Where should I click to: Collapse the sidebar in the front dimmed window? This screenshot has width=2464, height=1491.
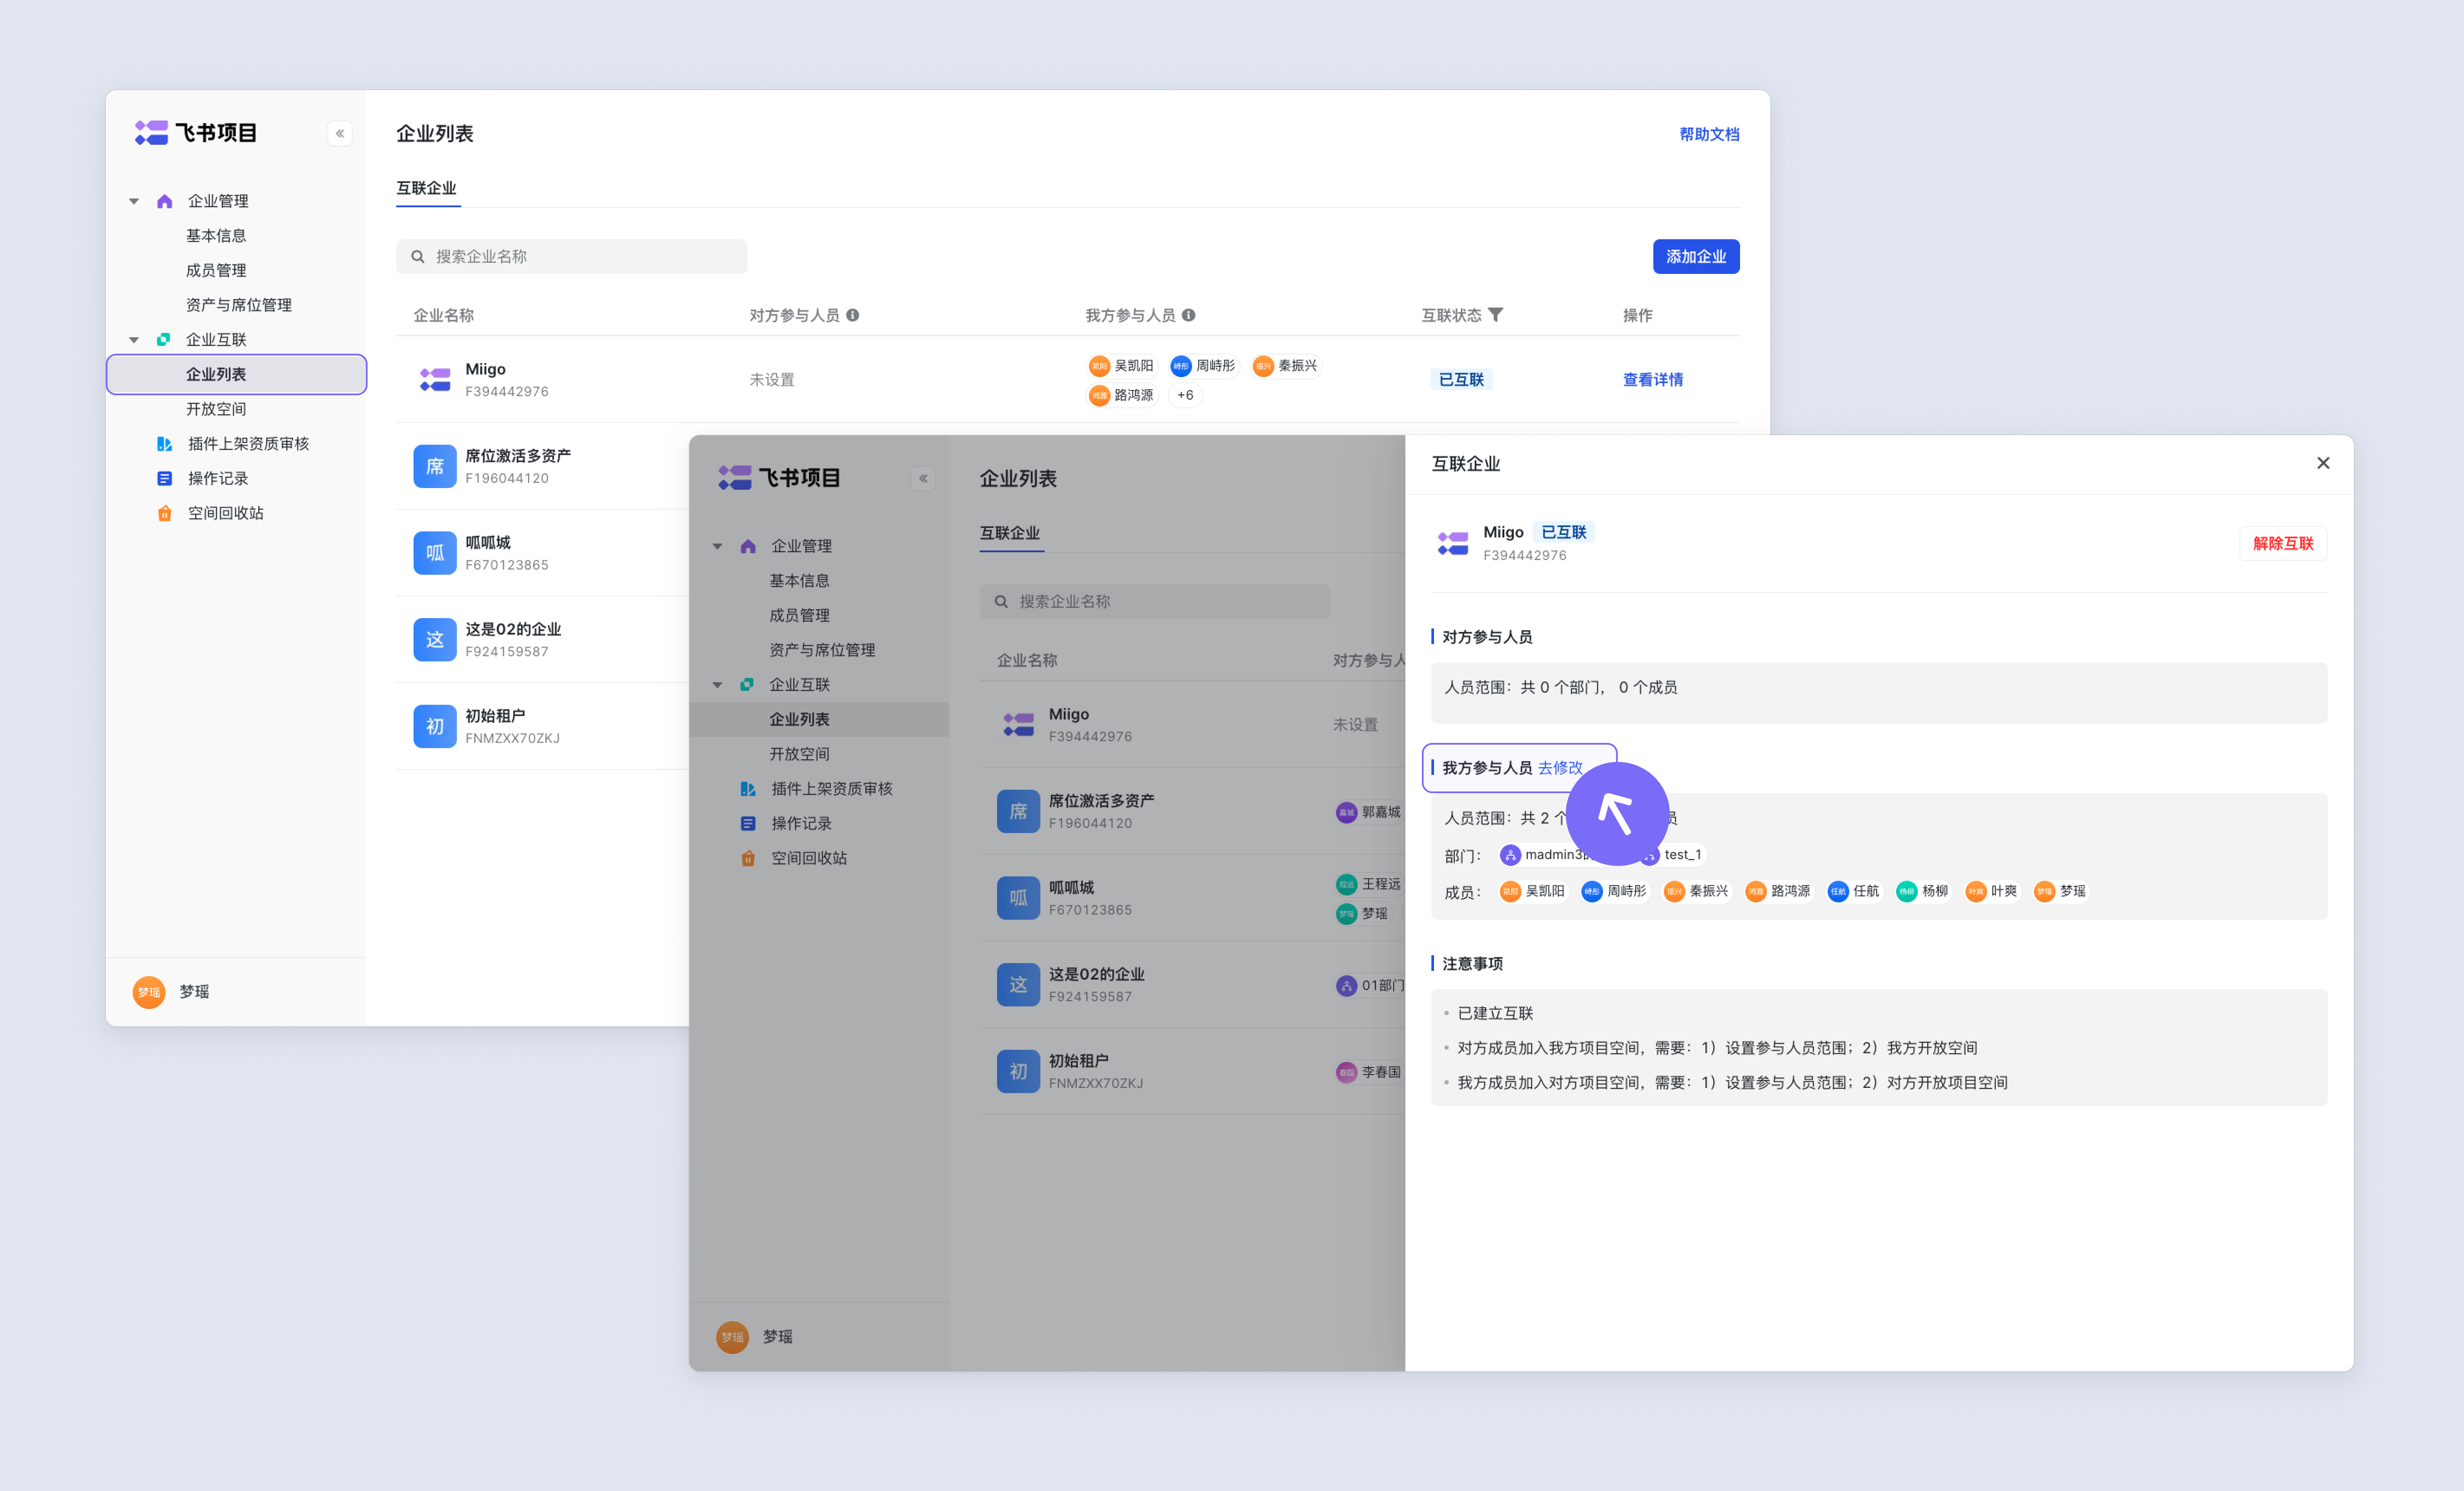pyautogui.click(x=923, y=478)
